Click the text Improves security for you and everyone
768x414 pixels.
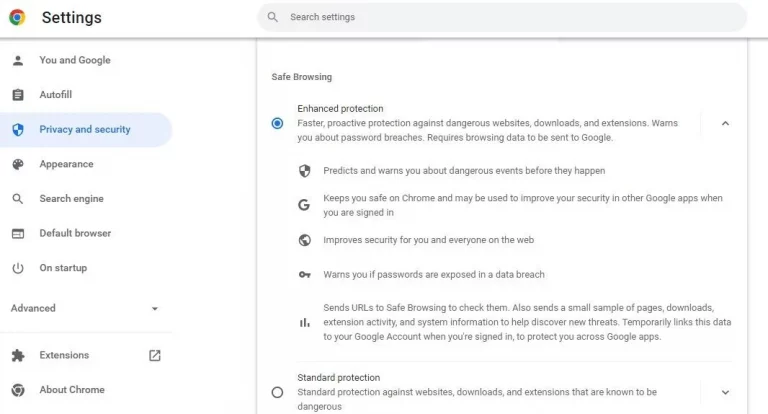429,240
